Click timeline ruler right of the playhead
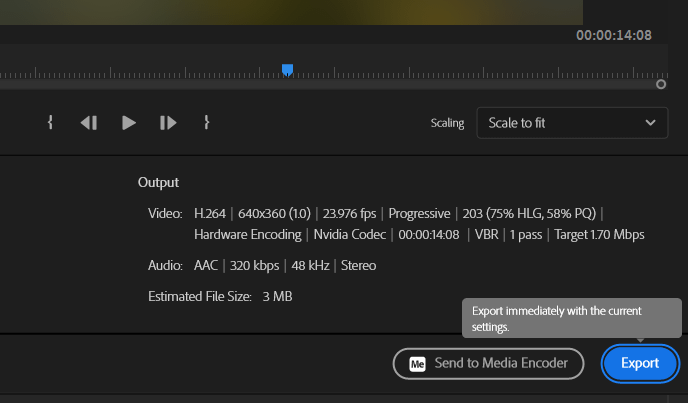 click(450, 73)
